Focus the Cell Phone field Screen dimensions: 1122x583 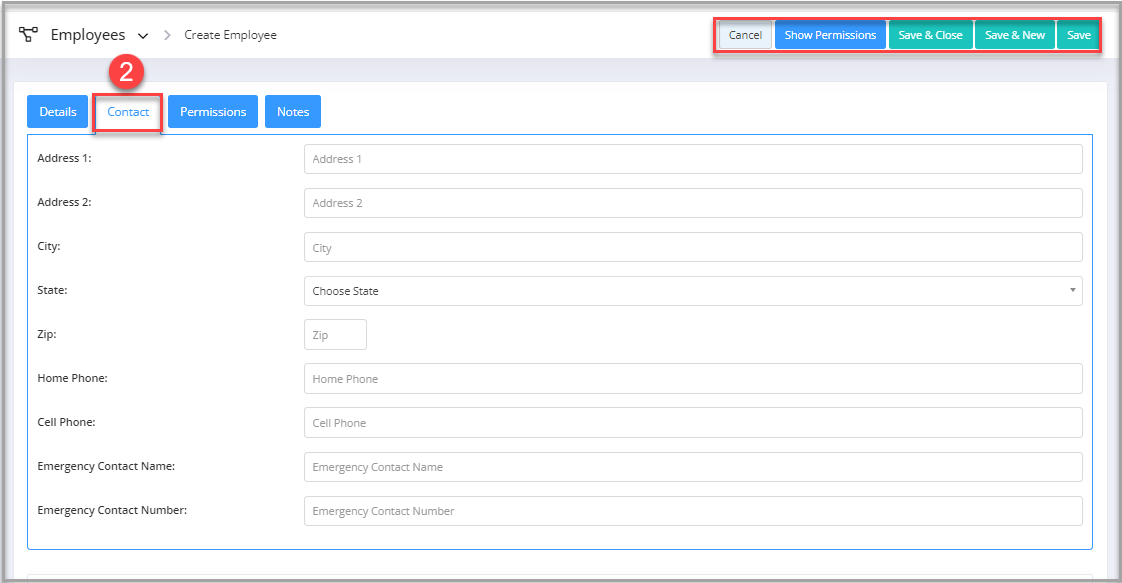pyautogui.click(x=692, y=423)
